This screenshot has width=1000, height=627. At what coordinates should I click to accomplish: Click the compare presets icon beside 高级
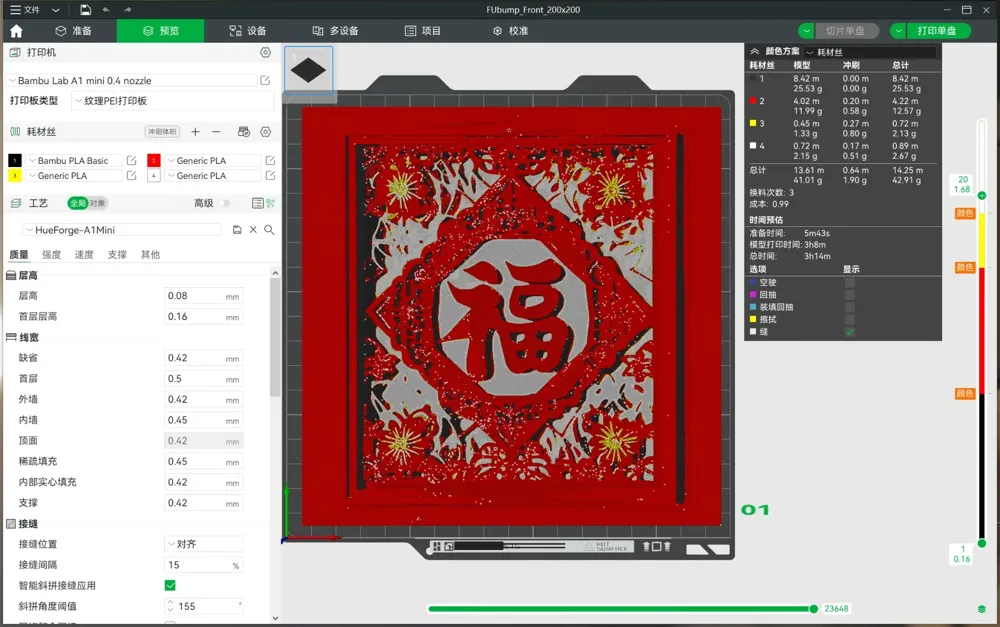coord(271,203)
